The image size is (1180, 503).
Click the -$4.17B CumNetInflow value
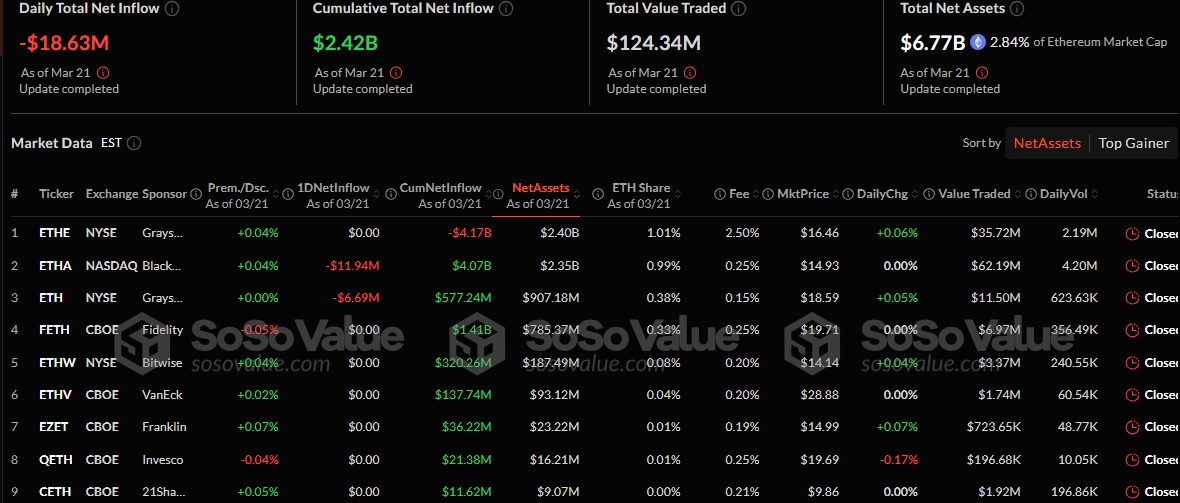click(x=470, y=233)
